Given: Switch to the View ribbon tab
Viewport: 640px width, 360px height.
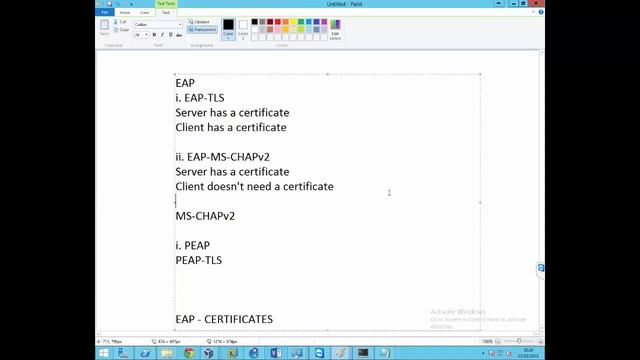Looking at the screenshot, I should (144, 13).
